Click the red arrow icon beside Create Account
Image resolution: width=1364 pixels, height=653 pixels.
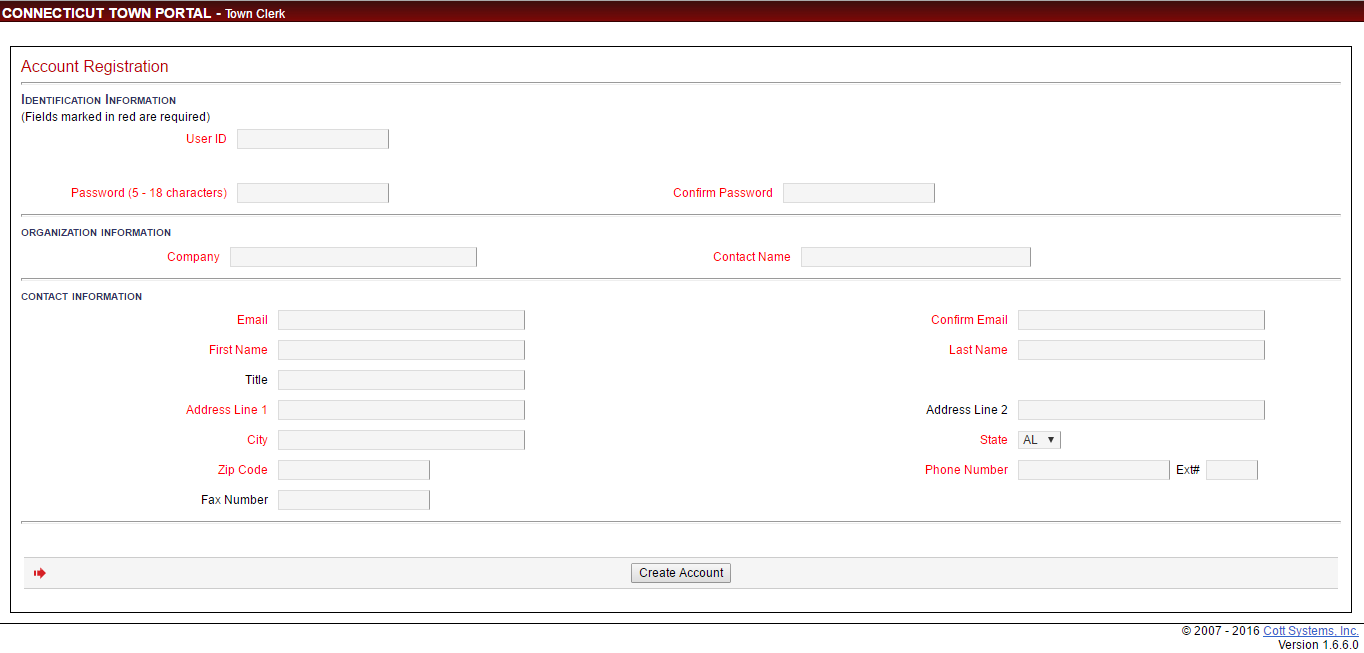pyautogui.click(x=40, y=573)
